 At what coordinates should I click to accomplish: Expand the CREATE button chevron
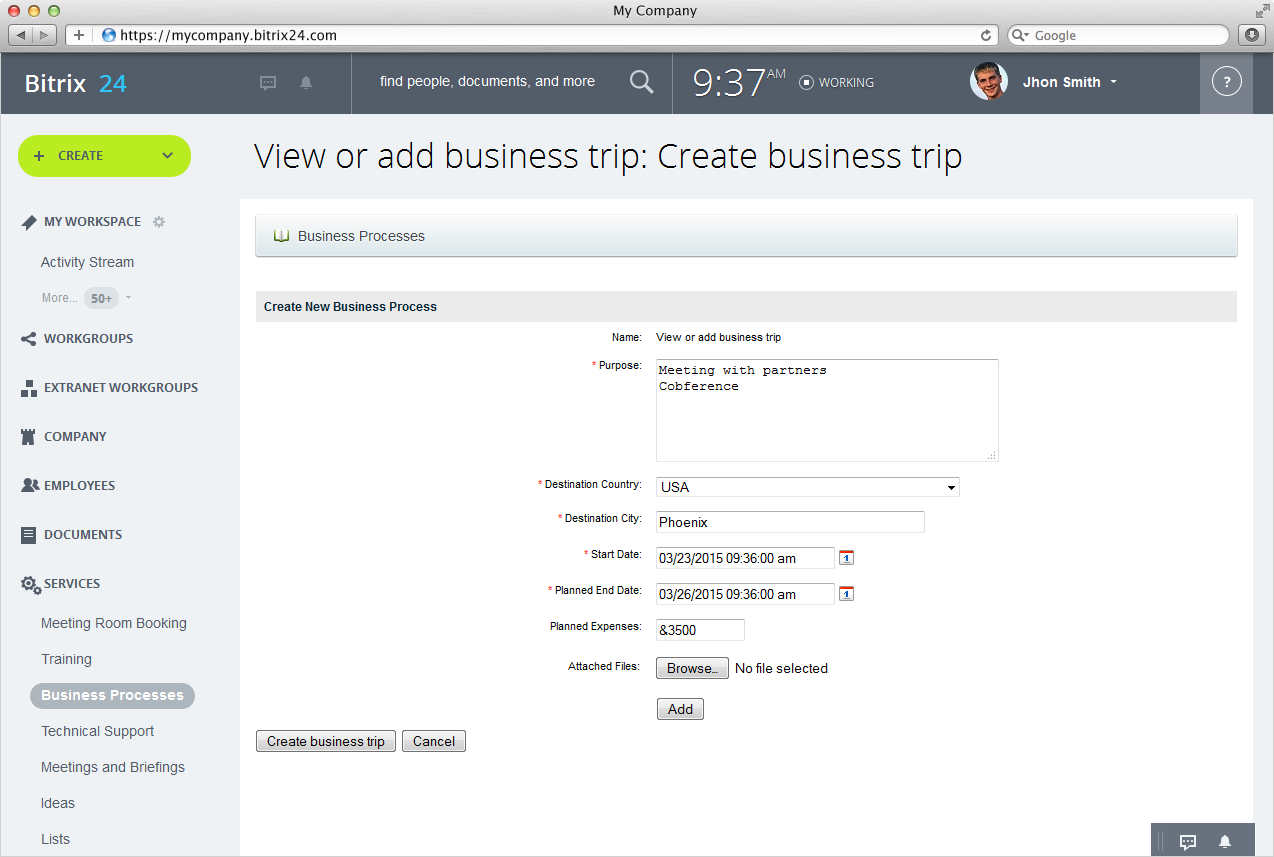pos(165,156)
